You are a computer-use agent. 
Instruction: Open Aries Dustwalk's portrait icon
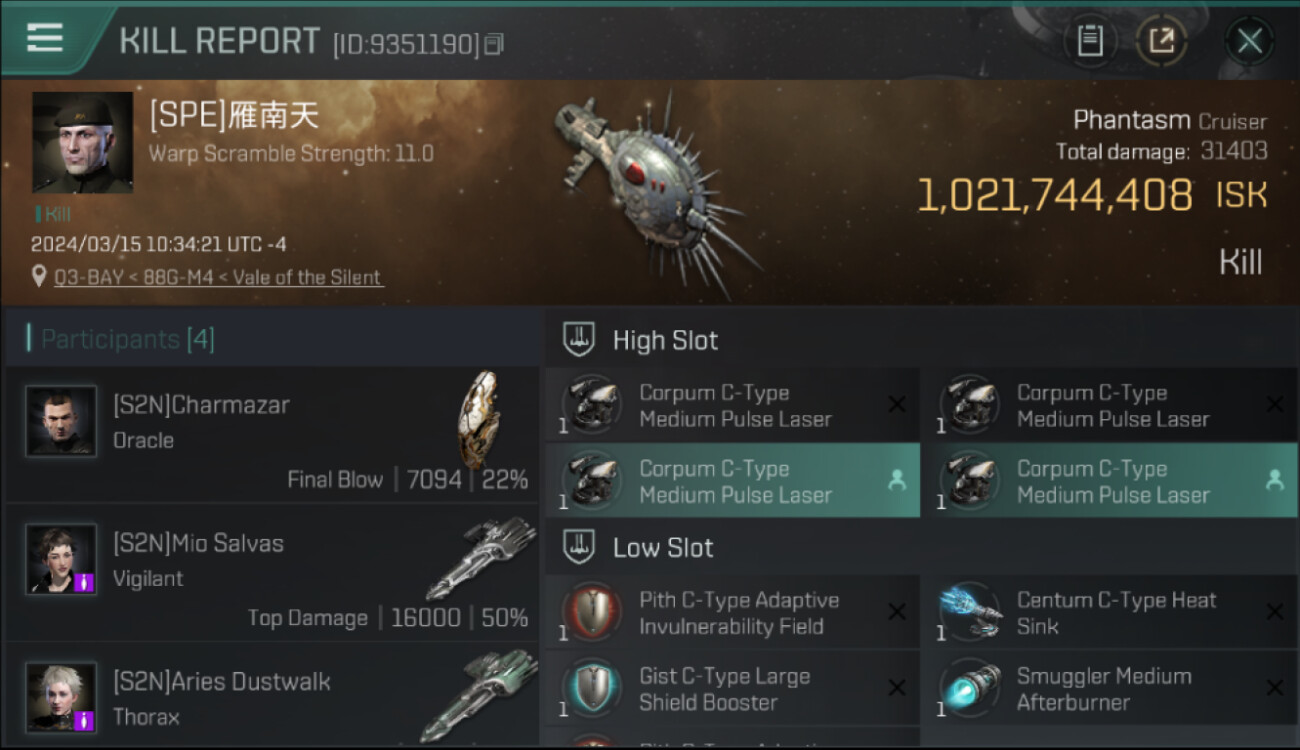pyautogui.click(x=62, y=697)
